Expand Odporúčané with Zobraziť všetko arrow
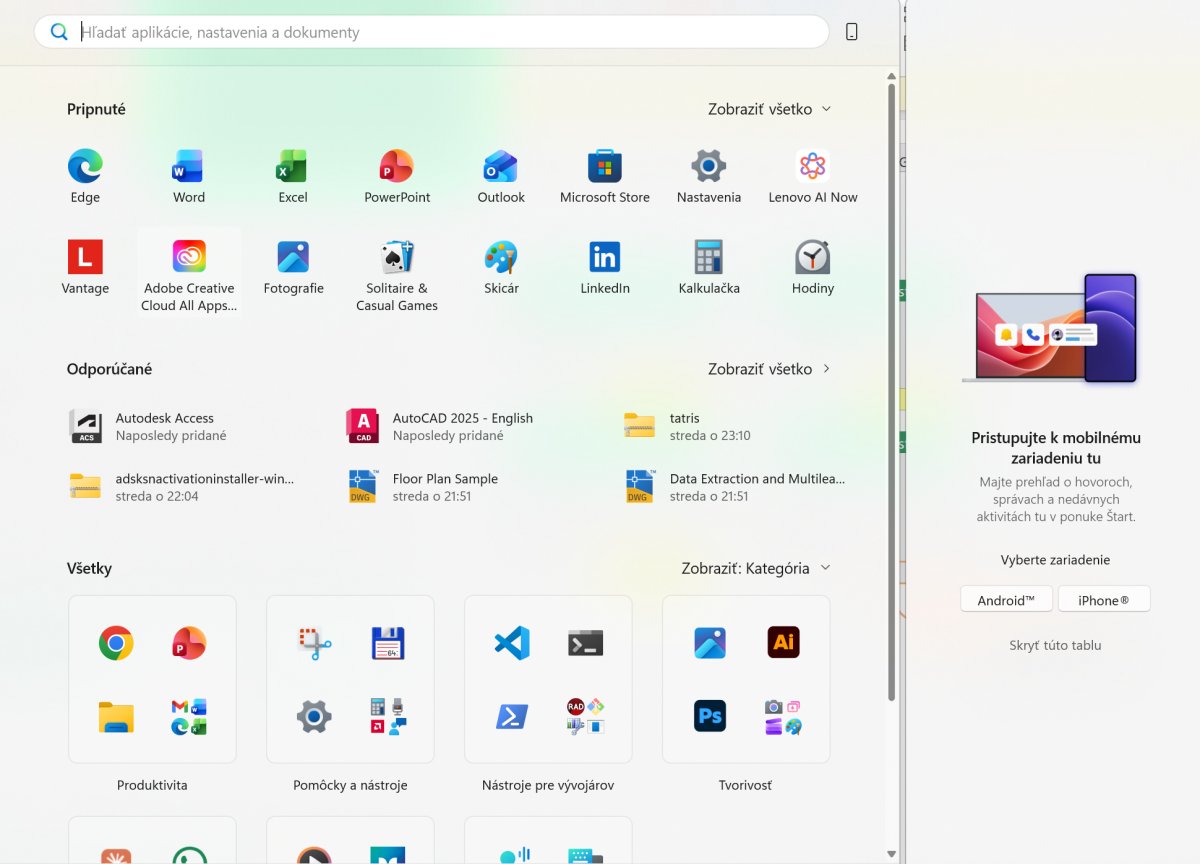The width and height of the screenshot is (1200, 864). 769,369
